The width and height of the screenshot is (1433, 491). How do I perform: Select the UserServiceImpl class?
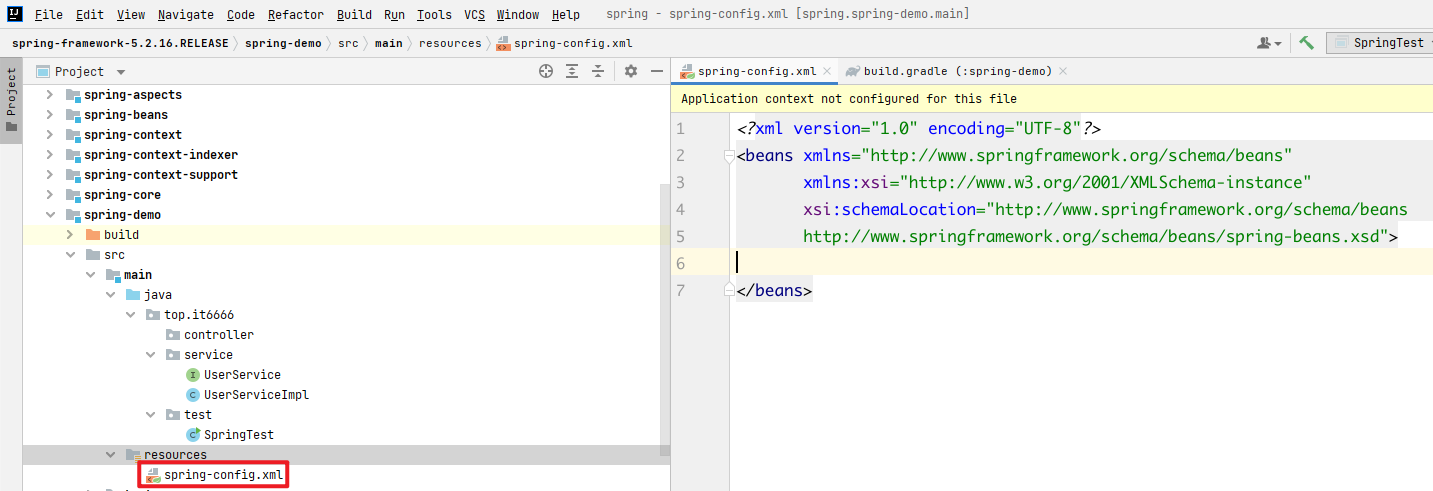(x=256, y=395)
